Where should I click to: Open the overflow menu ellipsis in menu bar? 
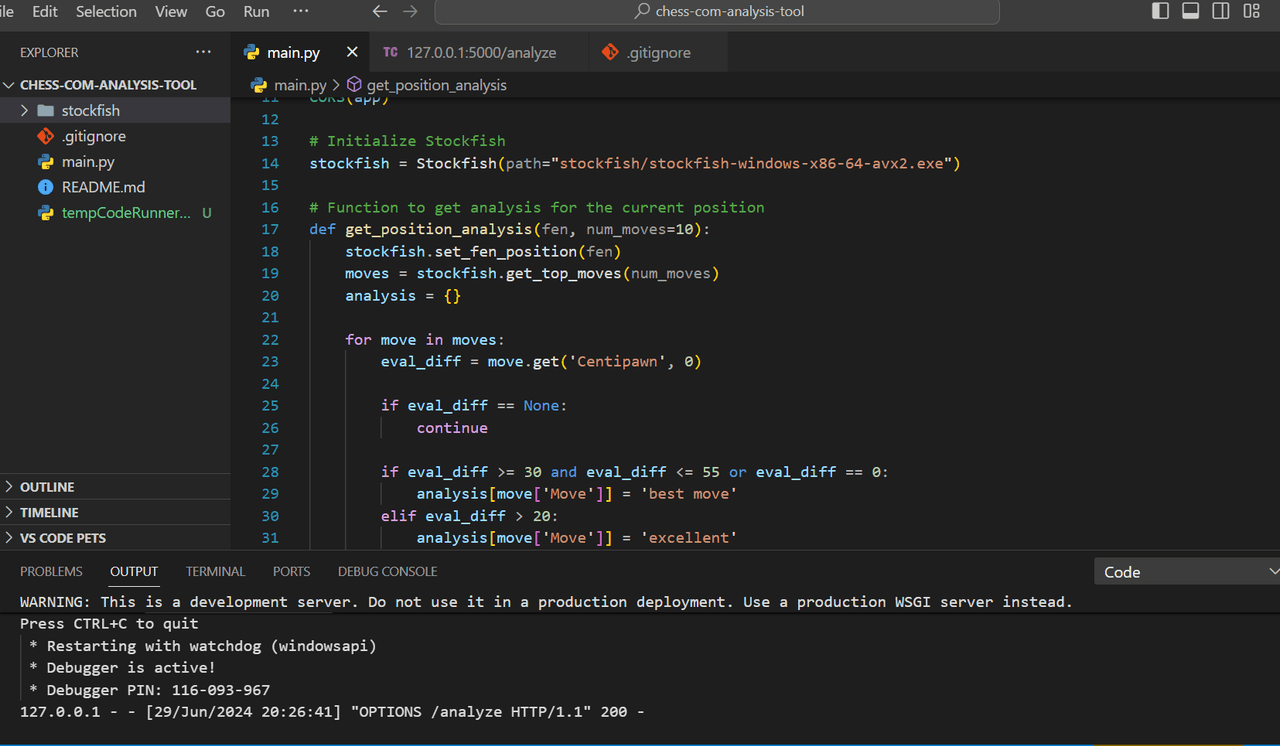pyautogui.click(x=300, y=11)
